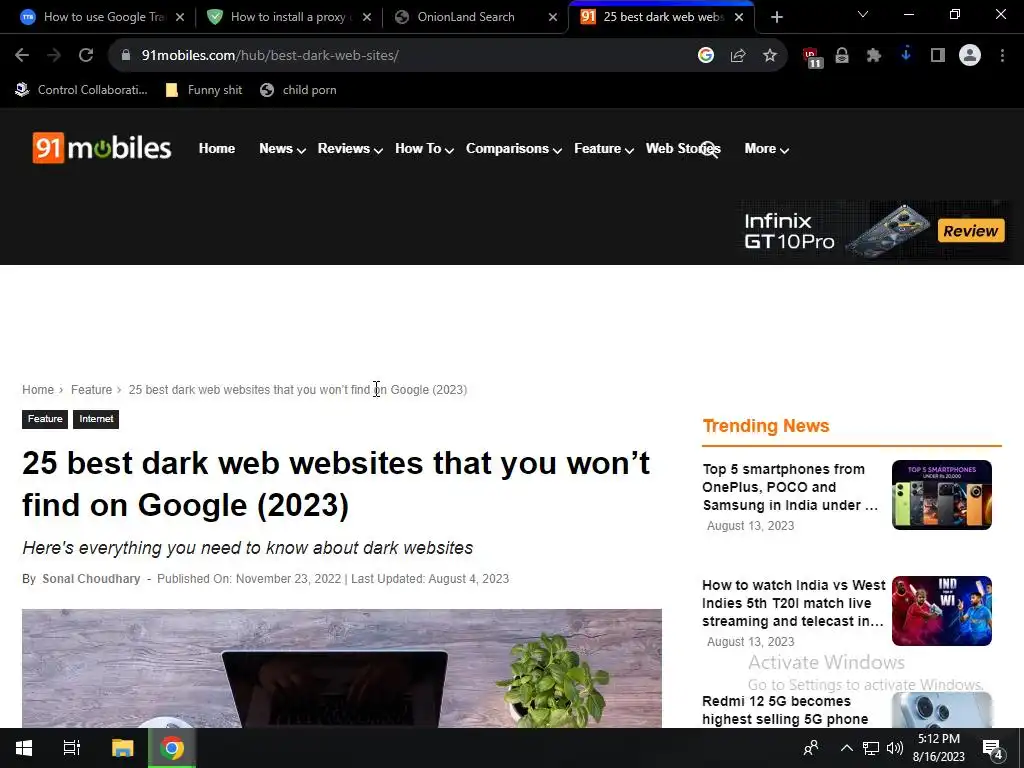This screenshot has height=768, width=1024.
Task: Click the 91mobiles logo
Action: click(102, 148)
